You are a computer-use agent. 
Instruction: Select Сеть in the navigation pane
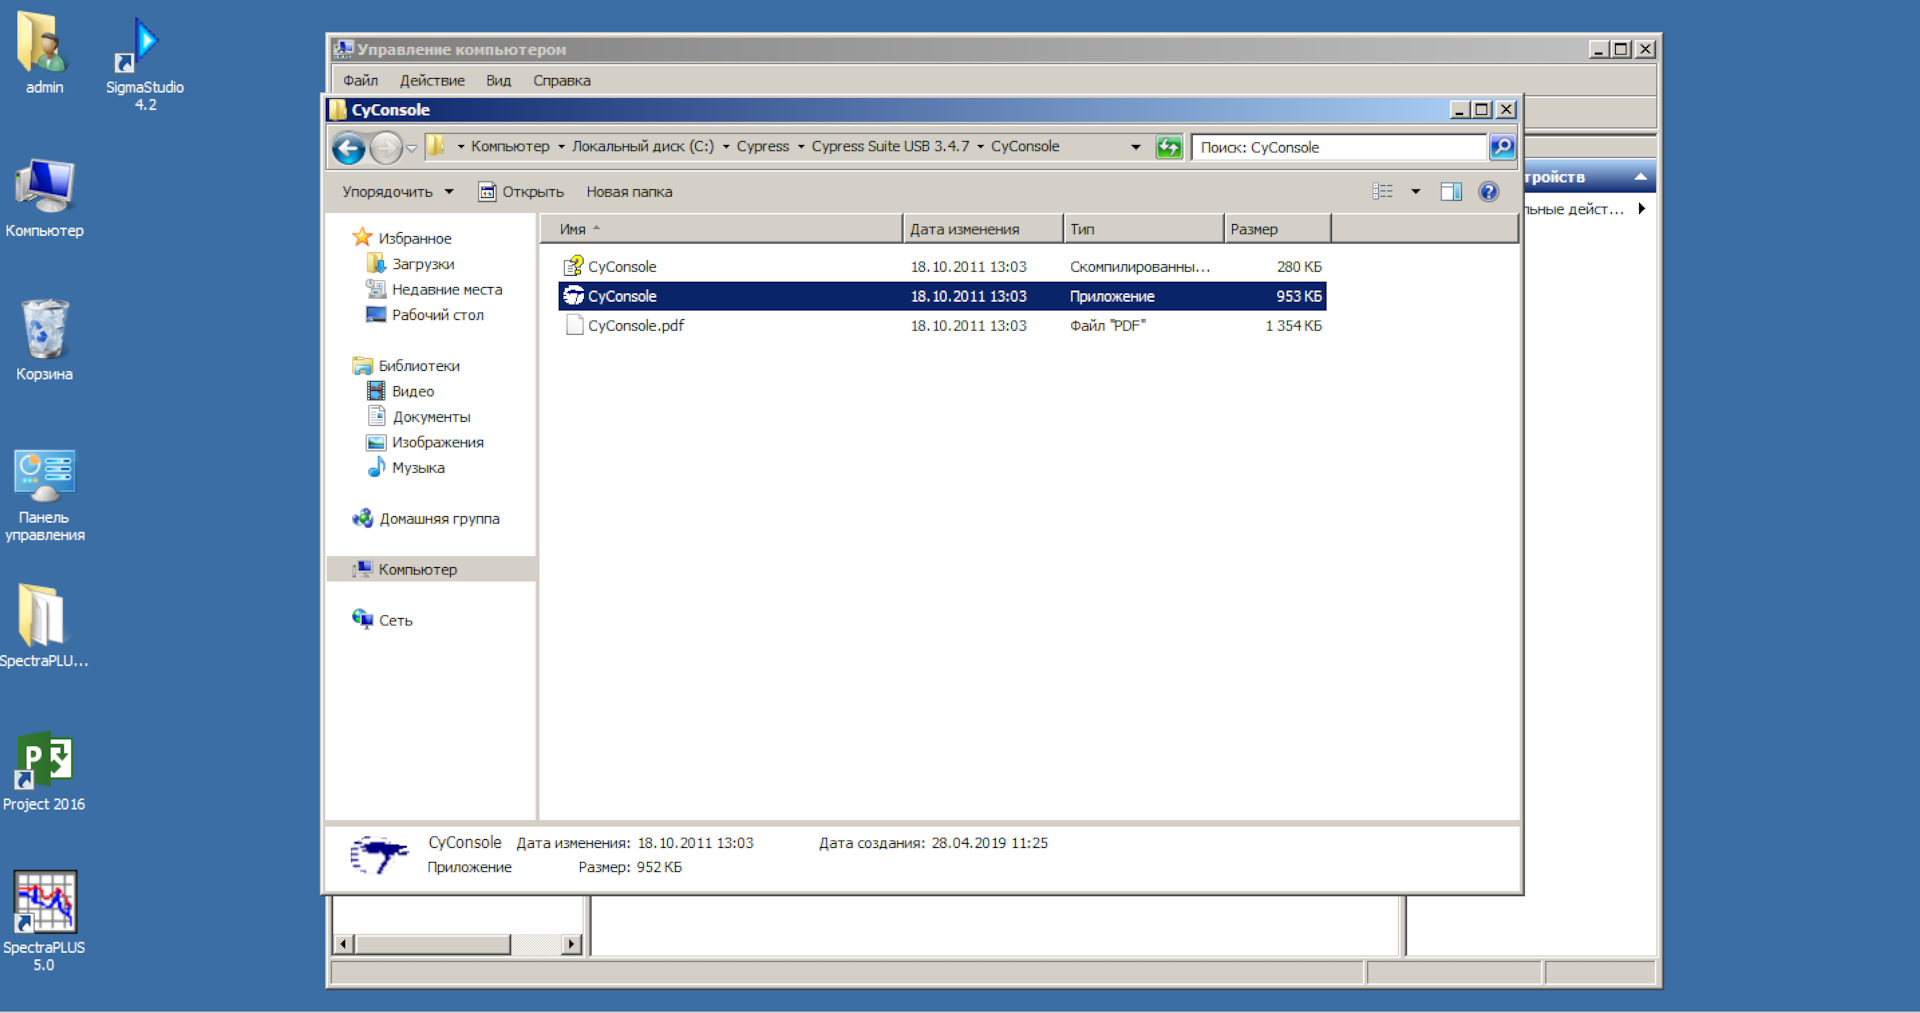click(x=395, y=620)
